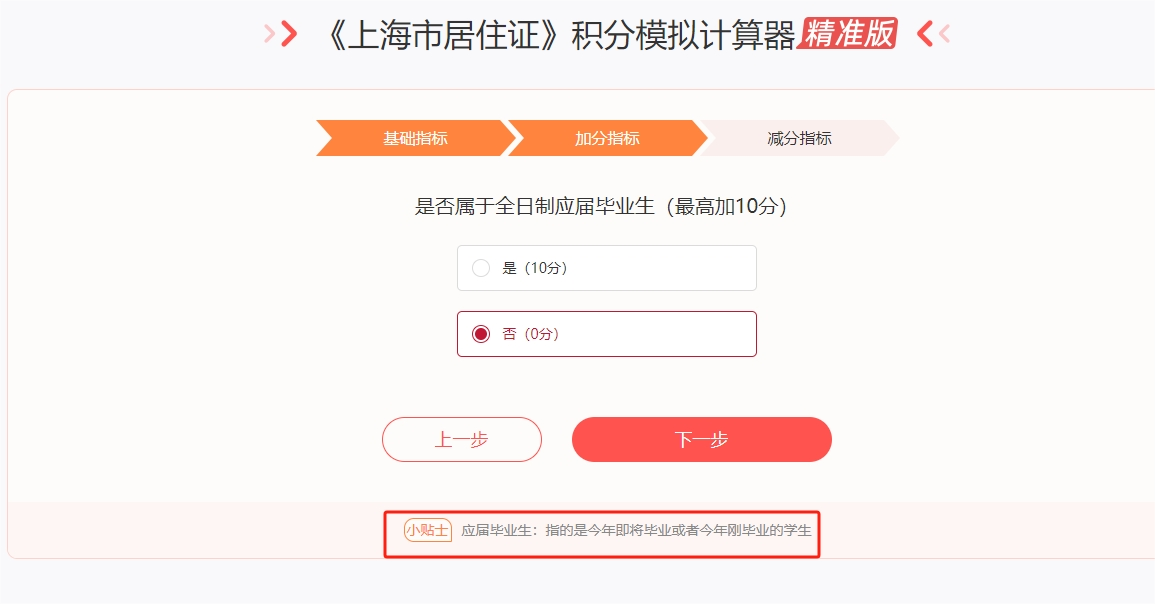
Task: Click the 否（0分）label text
Action: 531,334
